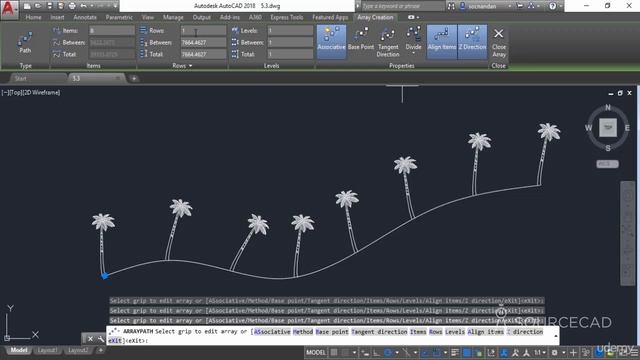
Task: Open the Annotate ribbon tab
Action: pos(85,17)
